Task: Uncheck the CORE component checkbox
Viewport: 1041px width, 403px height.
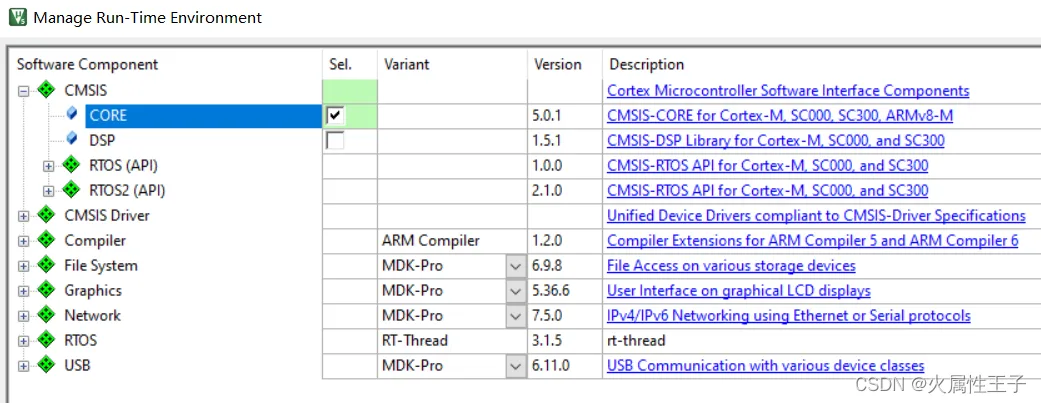Action: [335, 116]
